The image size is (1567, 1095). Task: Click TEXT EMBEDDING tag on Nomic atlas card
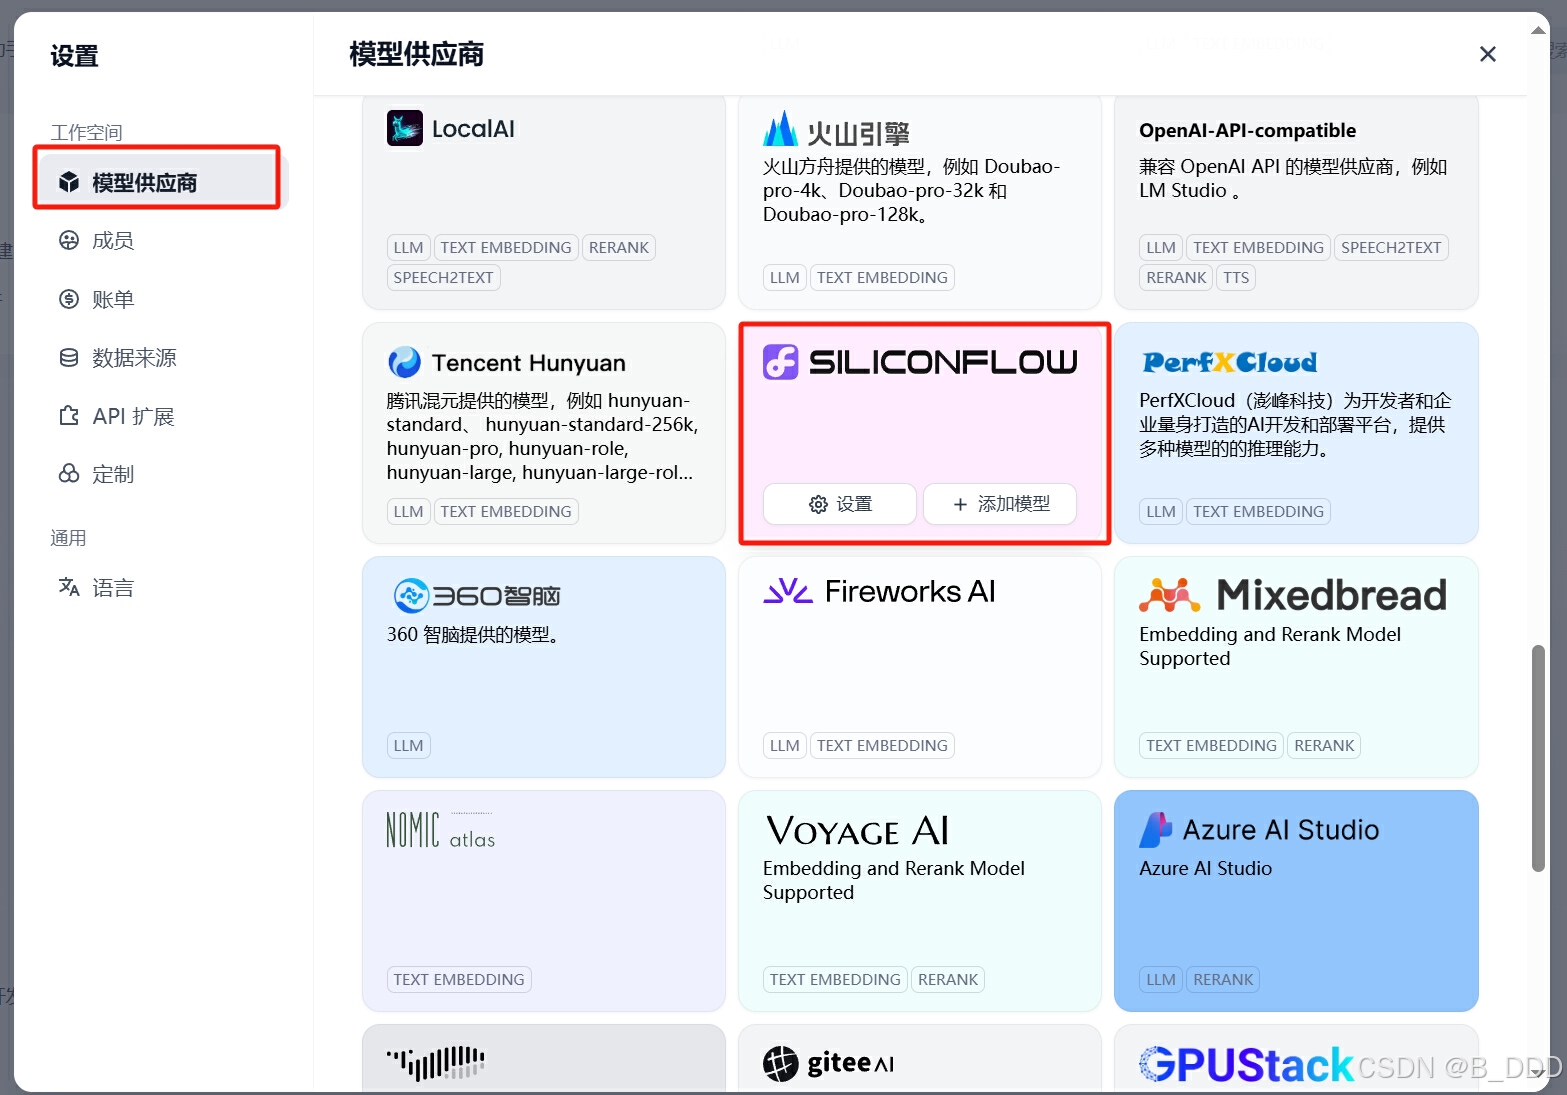(459, 980)
